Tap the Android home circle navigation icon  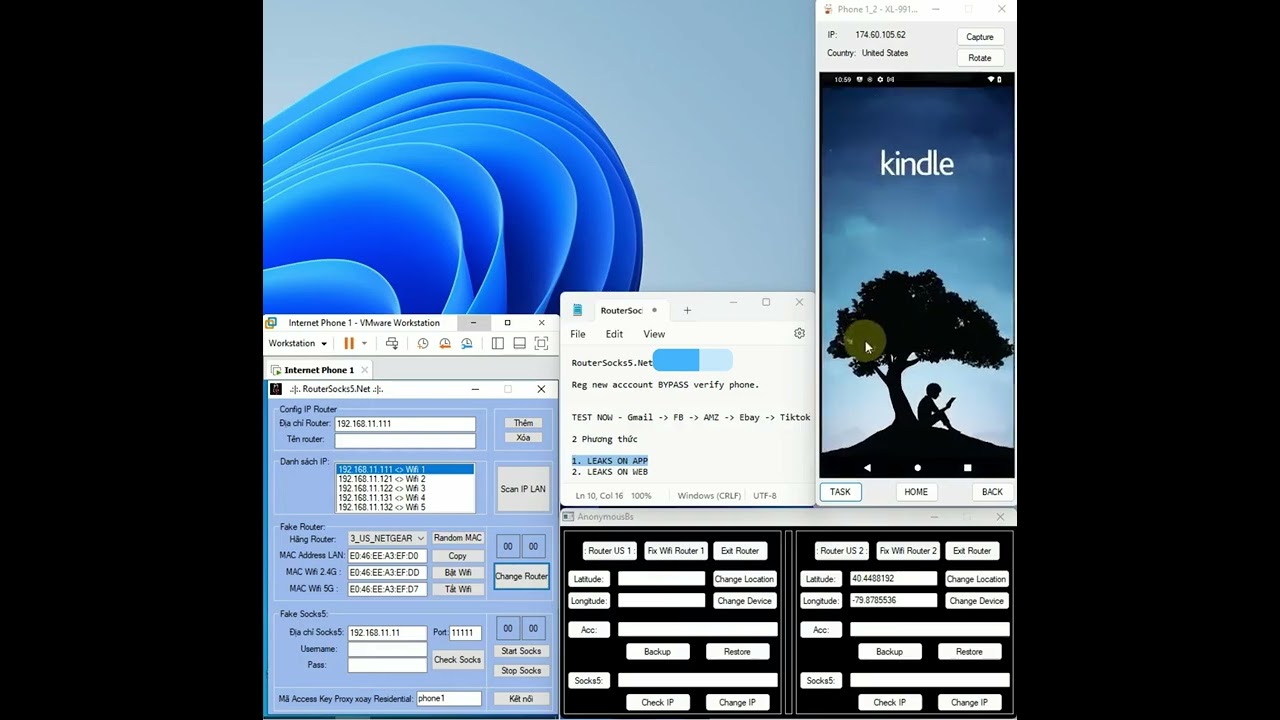click(917, 467)
